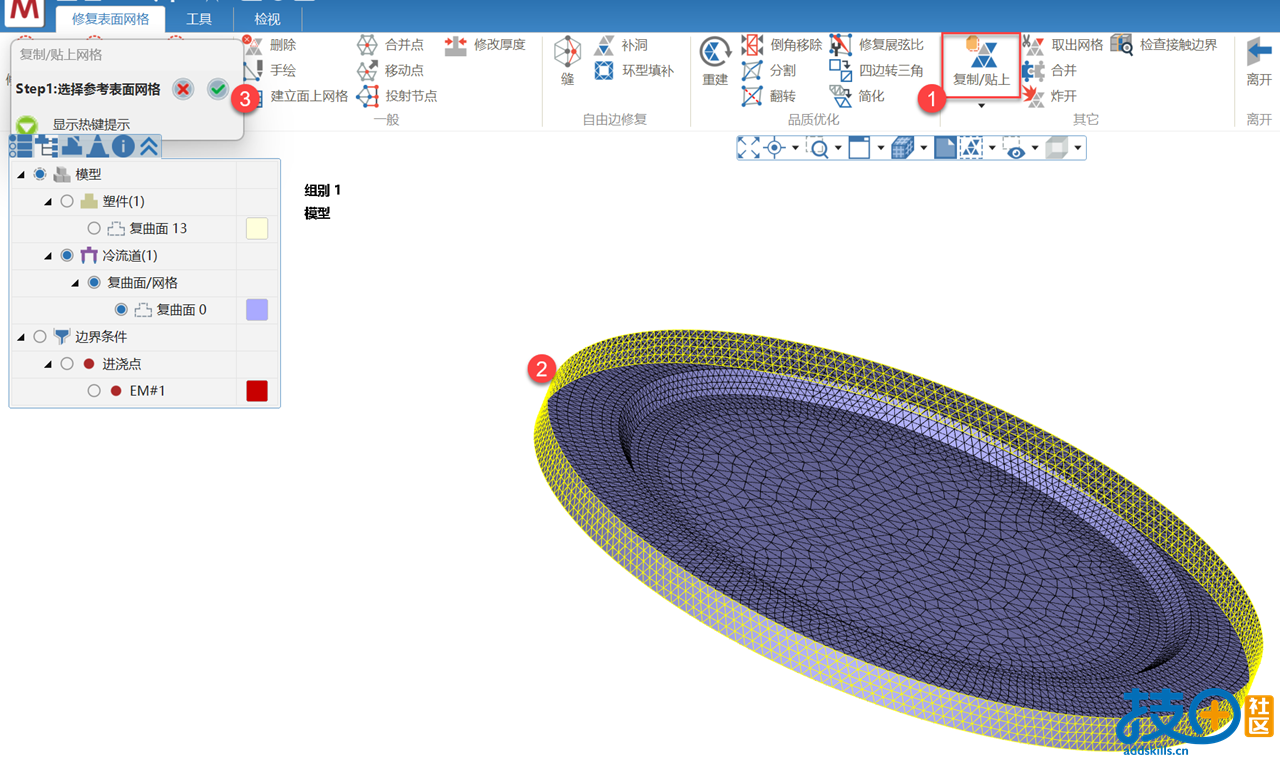Select 四边转三角 (quad to triangle) tool
This screenshot has height=762, width=1280.
[x=877, y=71]
